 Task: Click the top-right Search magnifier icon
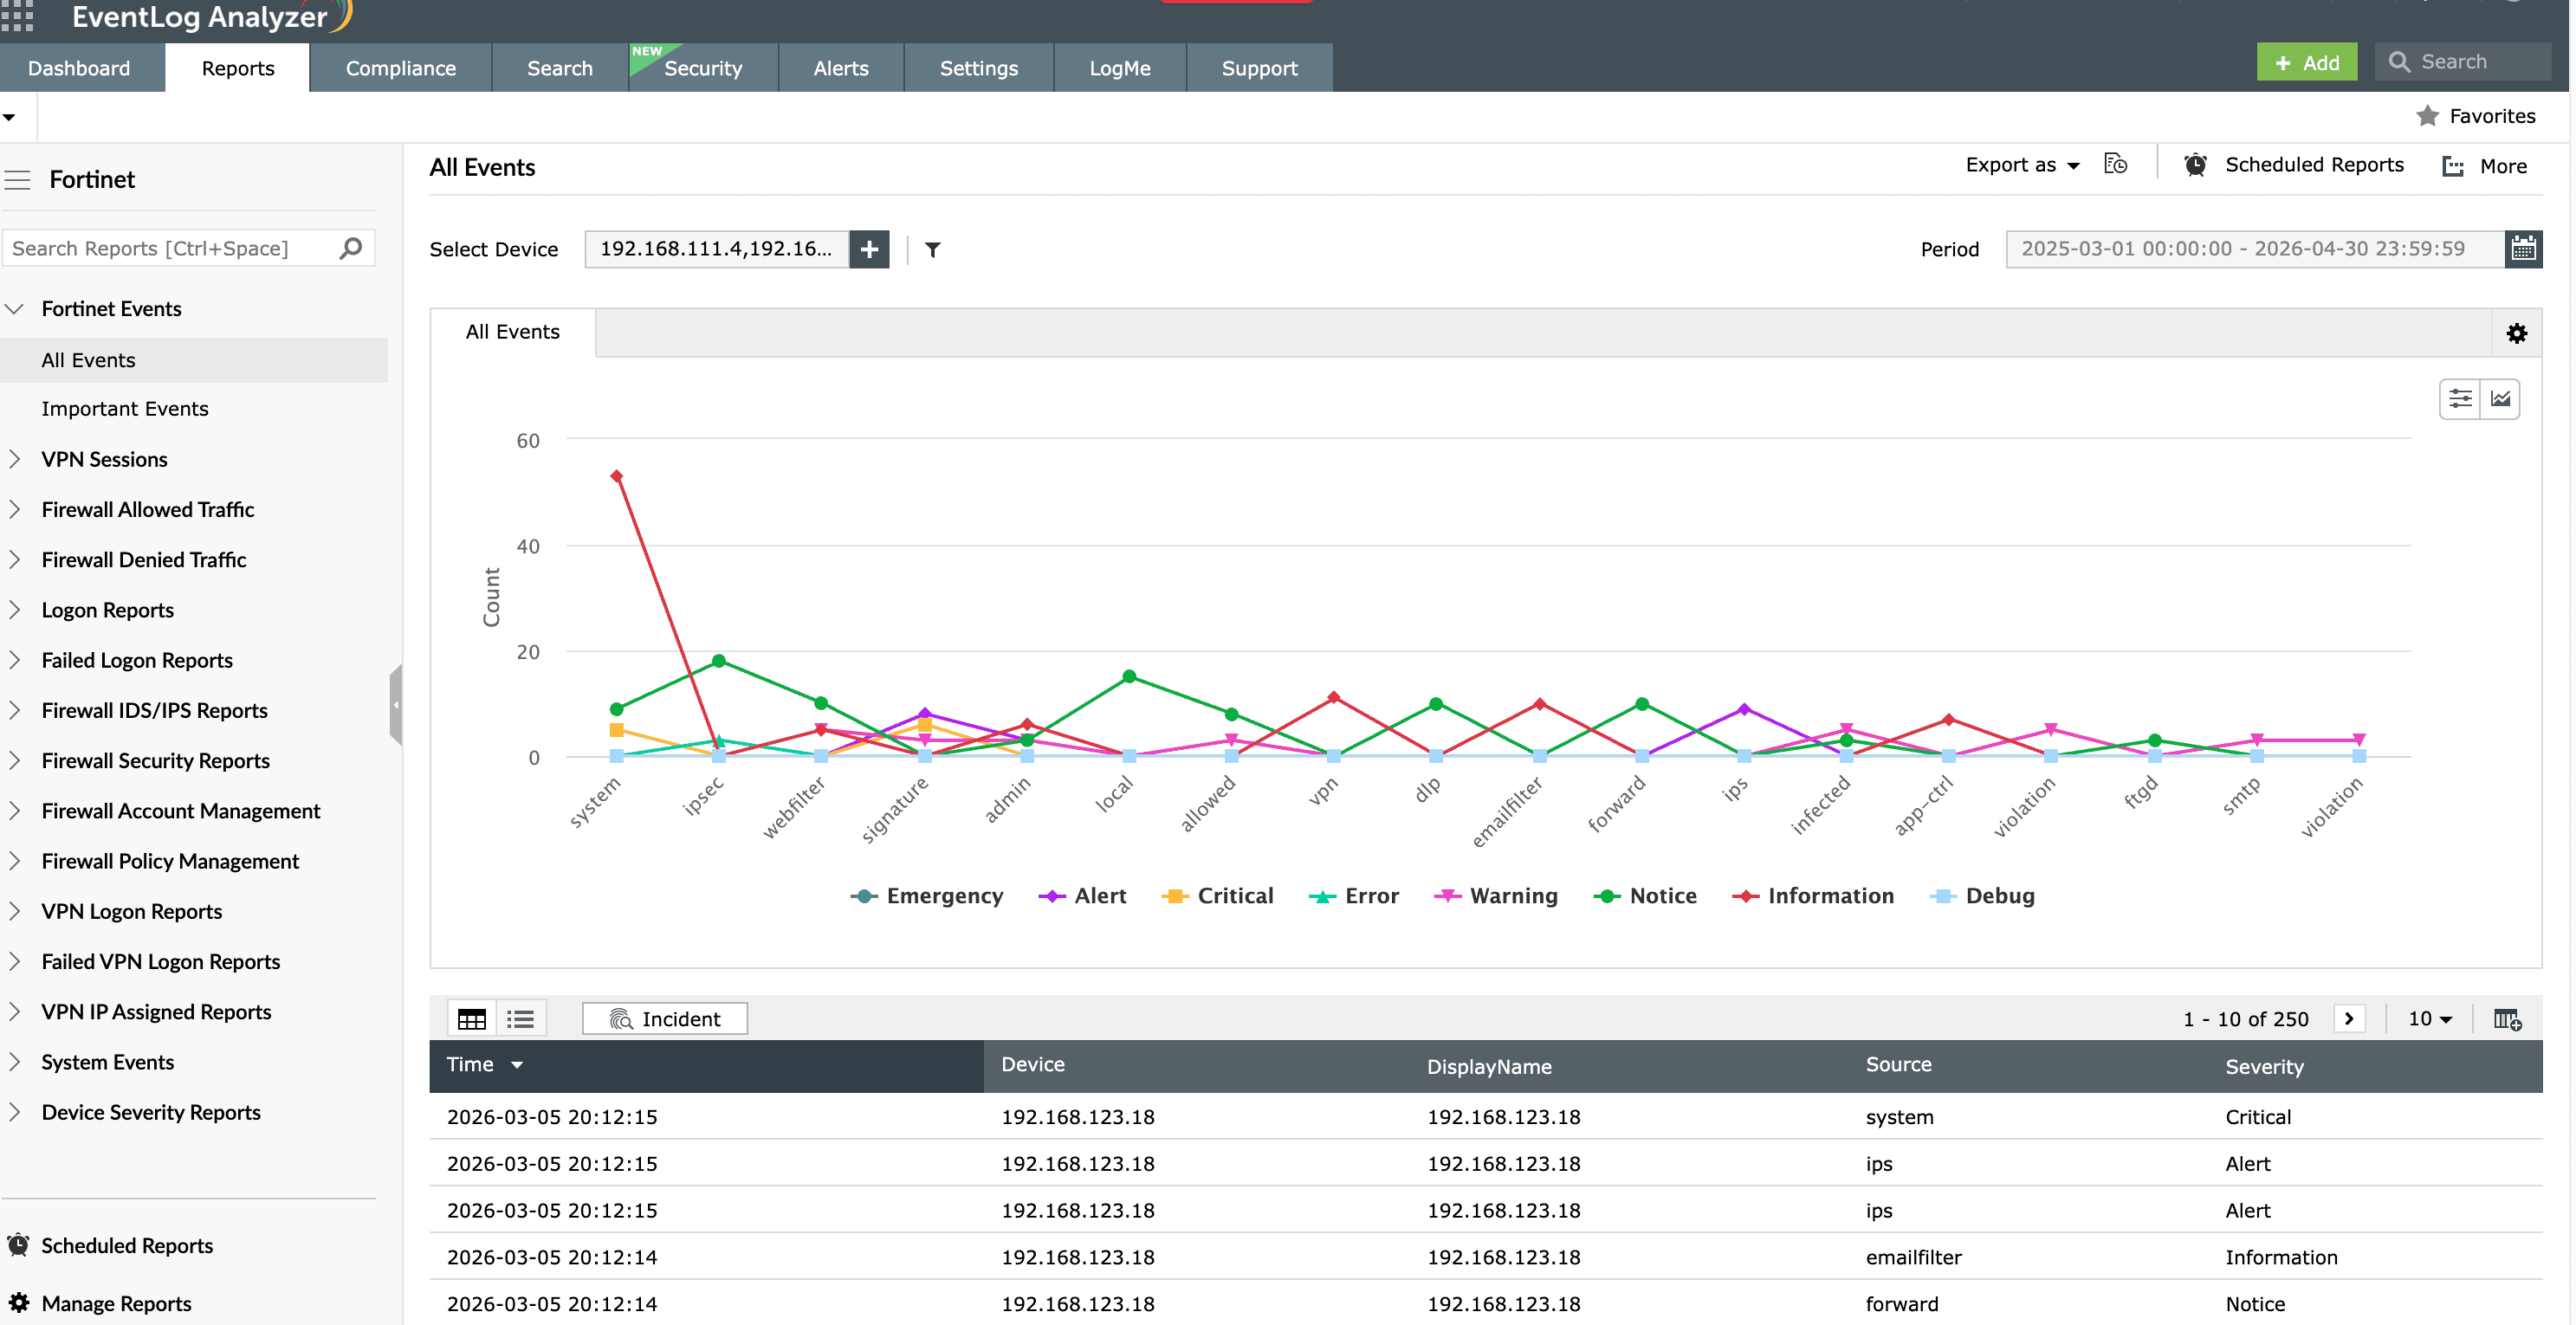[x=2399, y=62]
